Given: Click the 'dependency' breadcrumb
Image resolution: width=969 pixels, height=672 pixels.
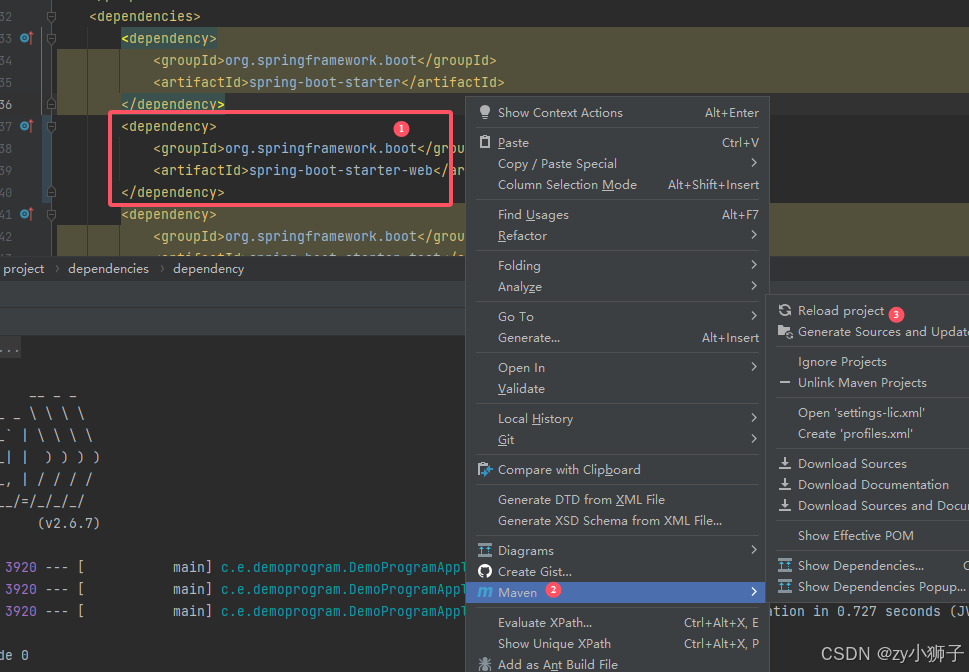Looking at the screenshot, I should coord(208,268).
